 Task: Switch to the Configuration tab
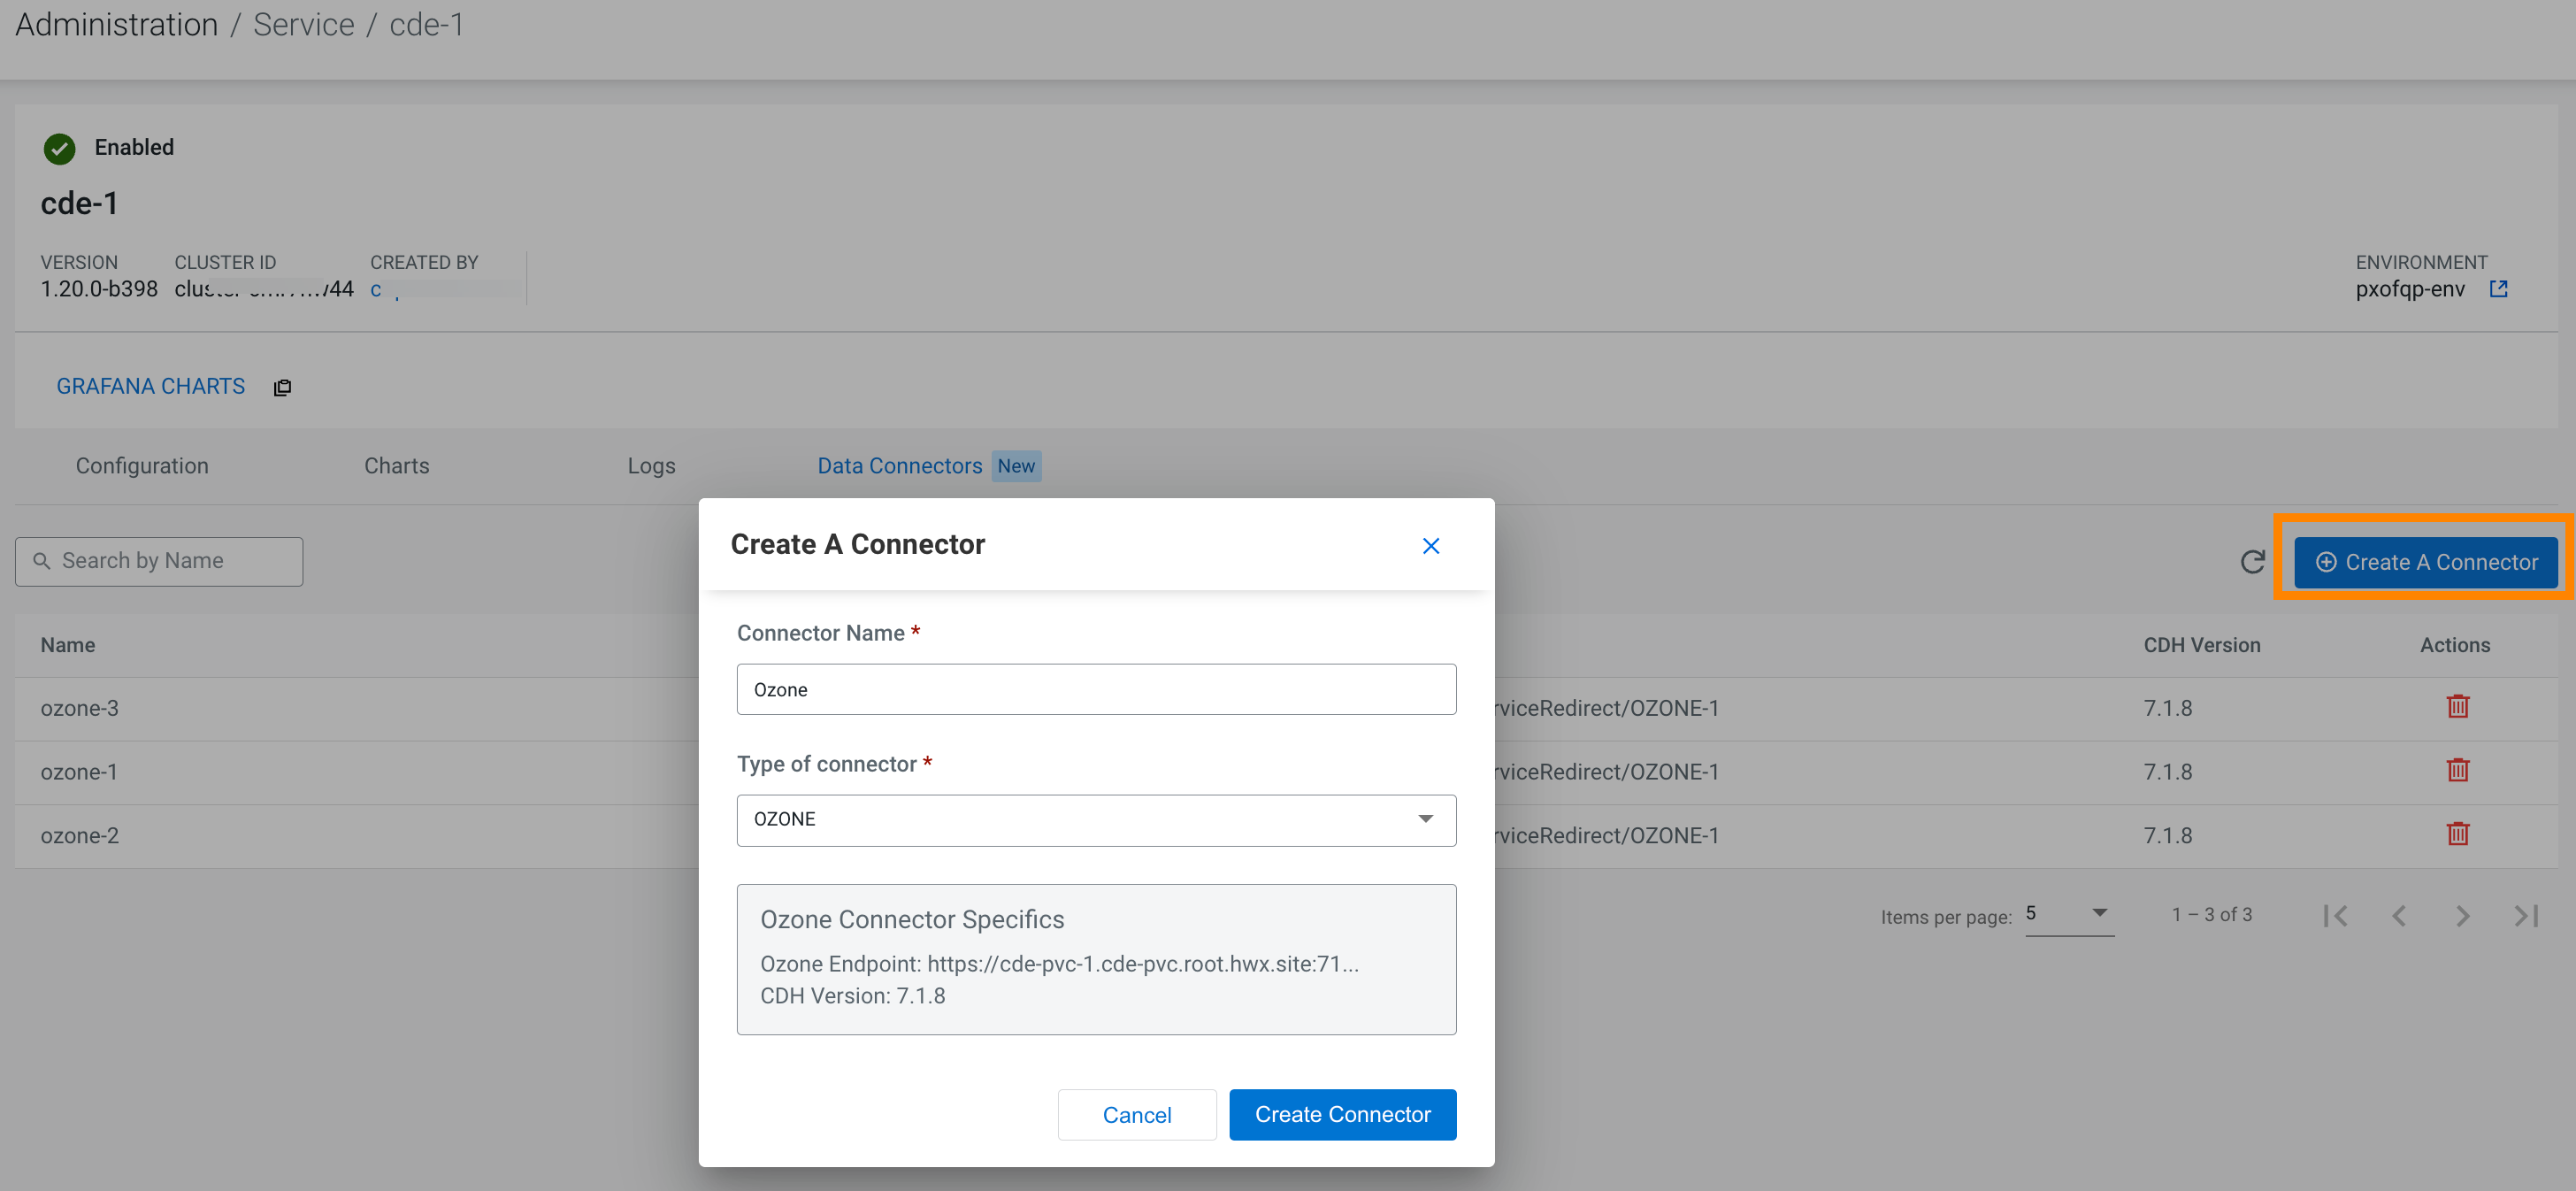(142, 466)
